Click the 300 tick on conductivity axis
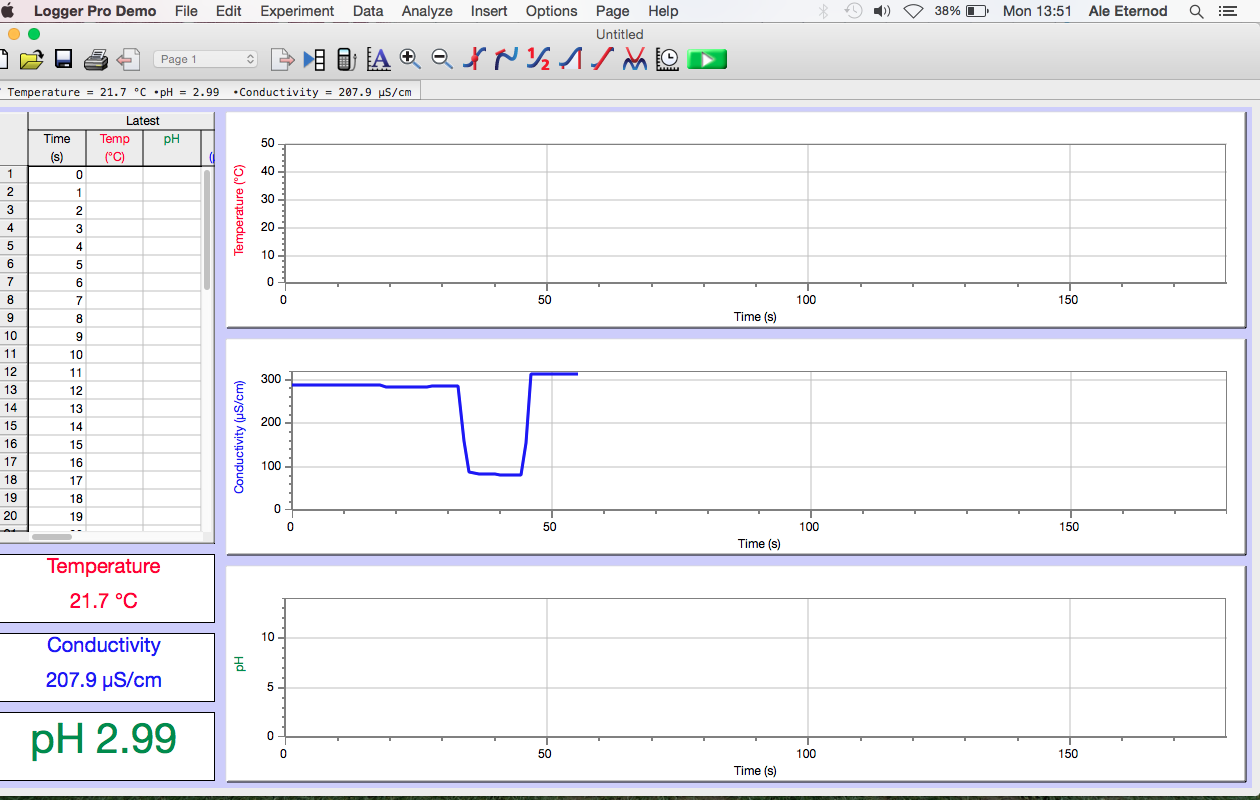This screenshot has width=1260, height=800. [269, 379]
